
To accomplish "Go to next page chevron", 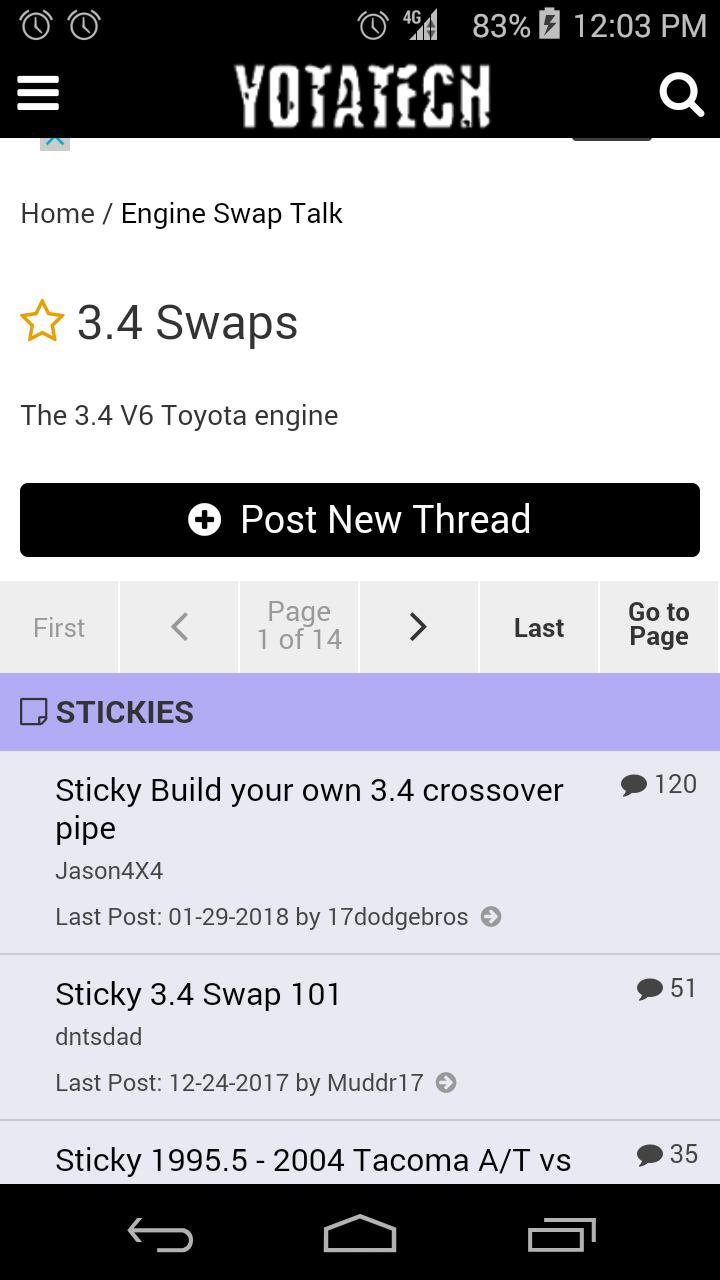I will [x=419, y=627].
